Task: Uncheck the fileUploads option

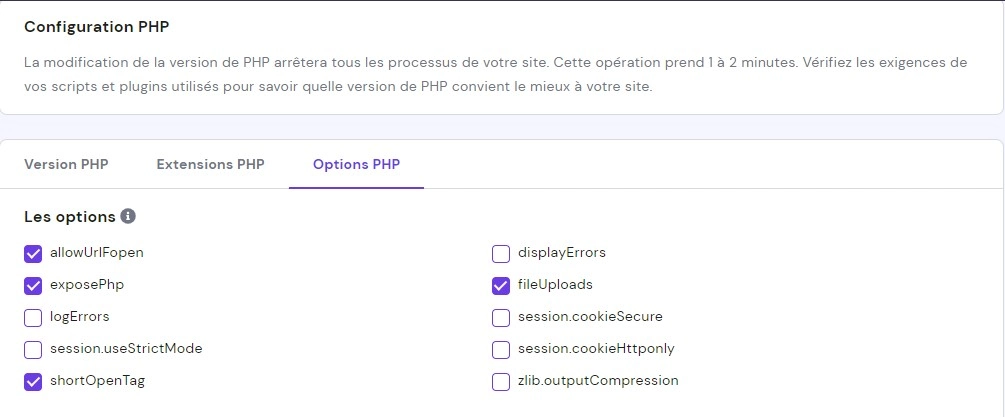Action: click(x=501, y=285)
